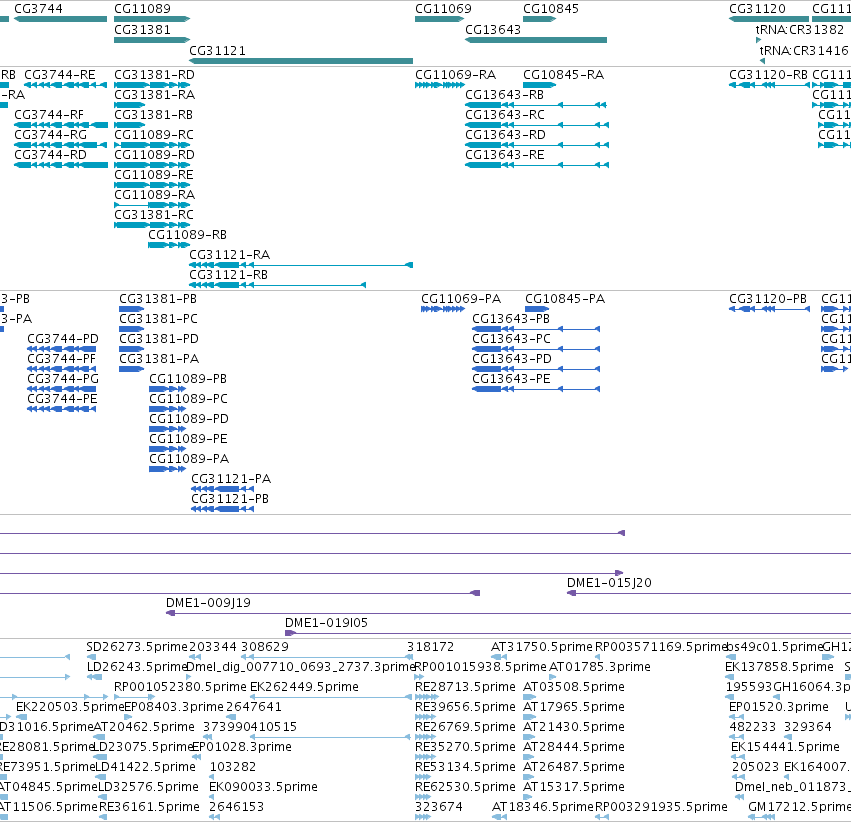Select protein CG31381-PB
The width and height of the screenshot is (851, 822).
pyautogui.click(x=131, y=309)
